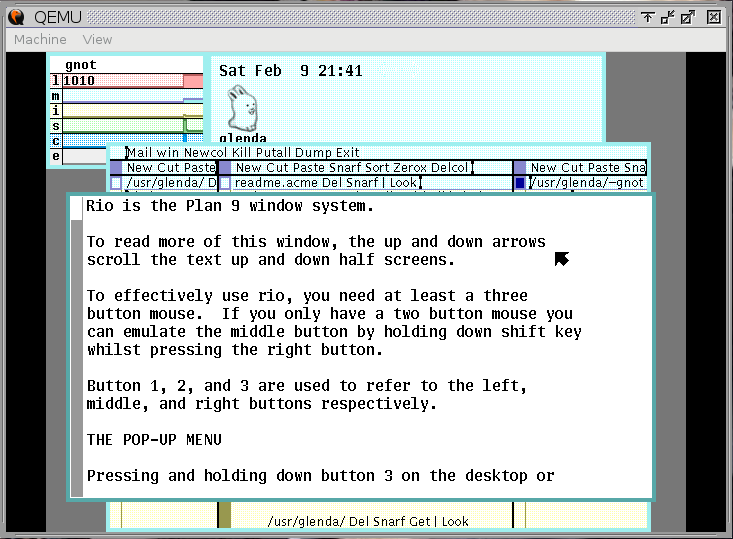The height and width of the screenshot is (539, 733).
Task: Click 'Paste' in the first acme column tag
Action: (201, 167)
